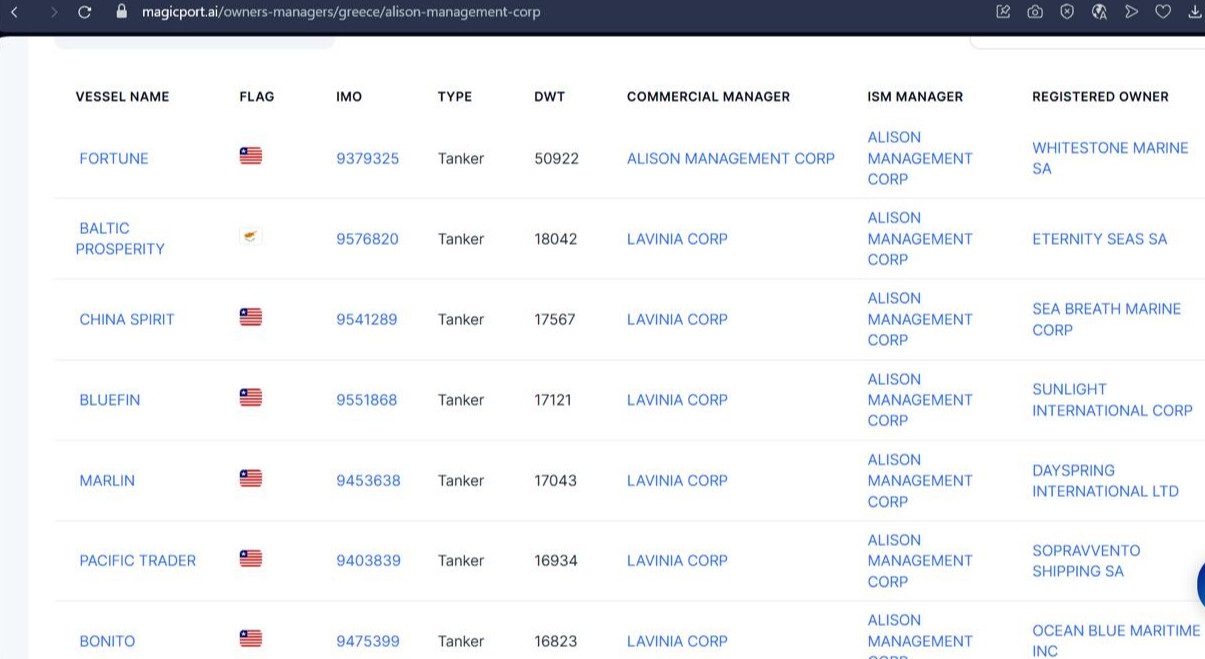The width and height of the screenshot is (1205, 659).
Task: Open IMO number 9475399
Action: click(368, 641)
